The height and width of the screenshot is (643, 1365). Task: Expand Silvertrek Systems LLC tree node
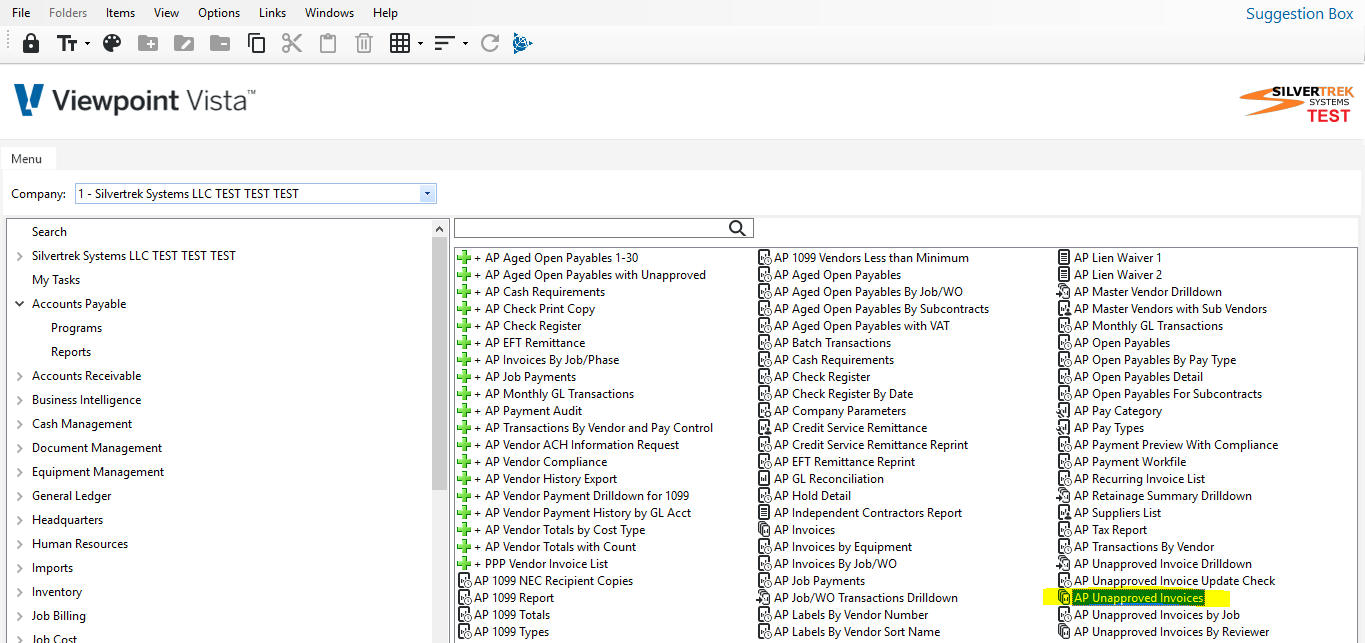pos(19,256)
